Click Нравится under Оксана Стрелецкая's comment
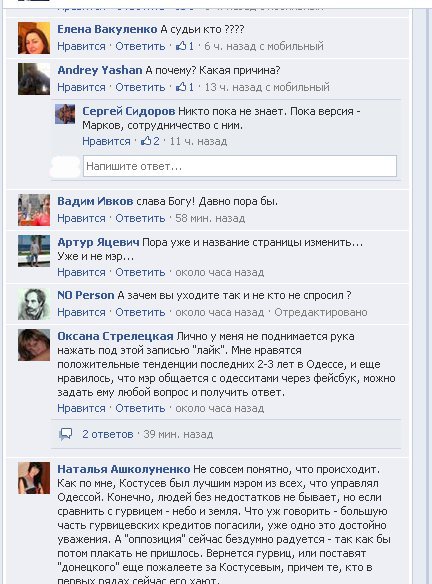432x584 pixels. click(81, 408)
